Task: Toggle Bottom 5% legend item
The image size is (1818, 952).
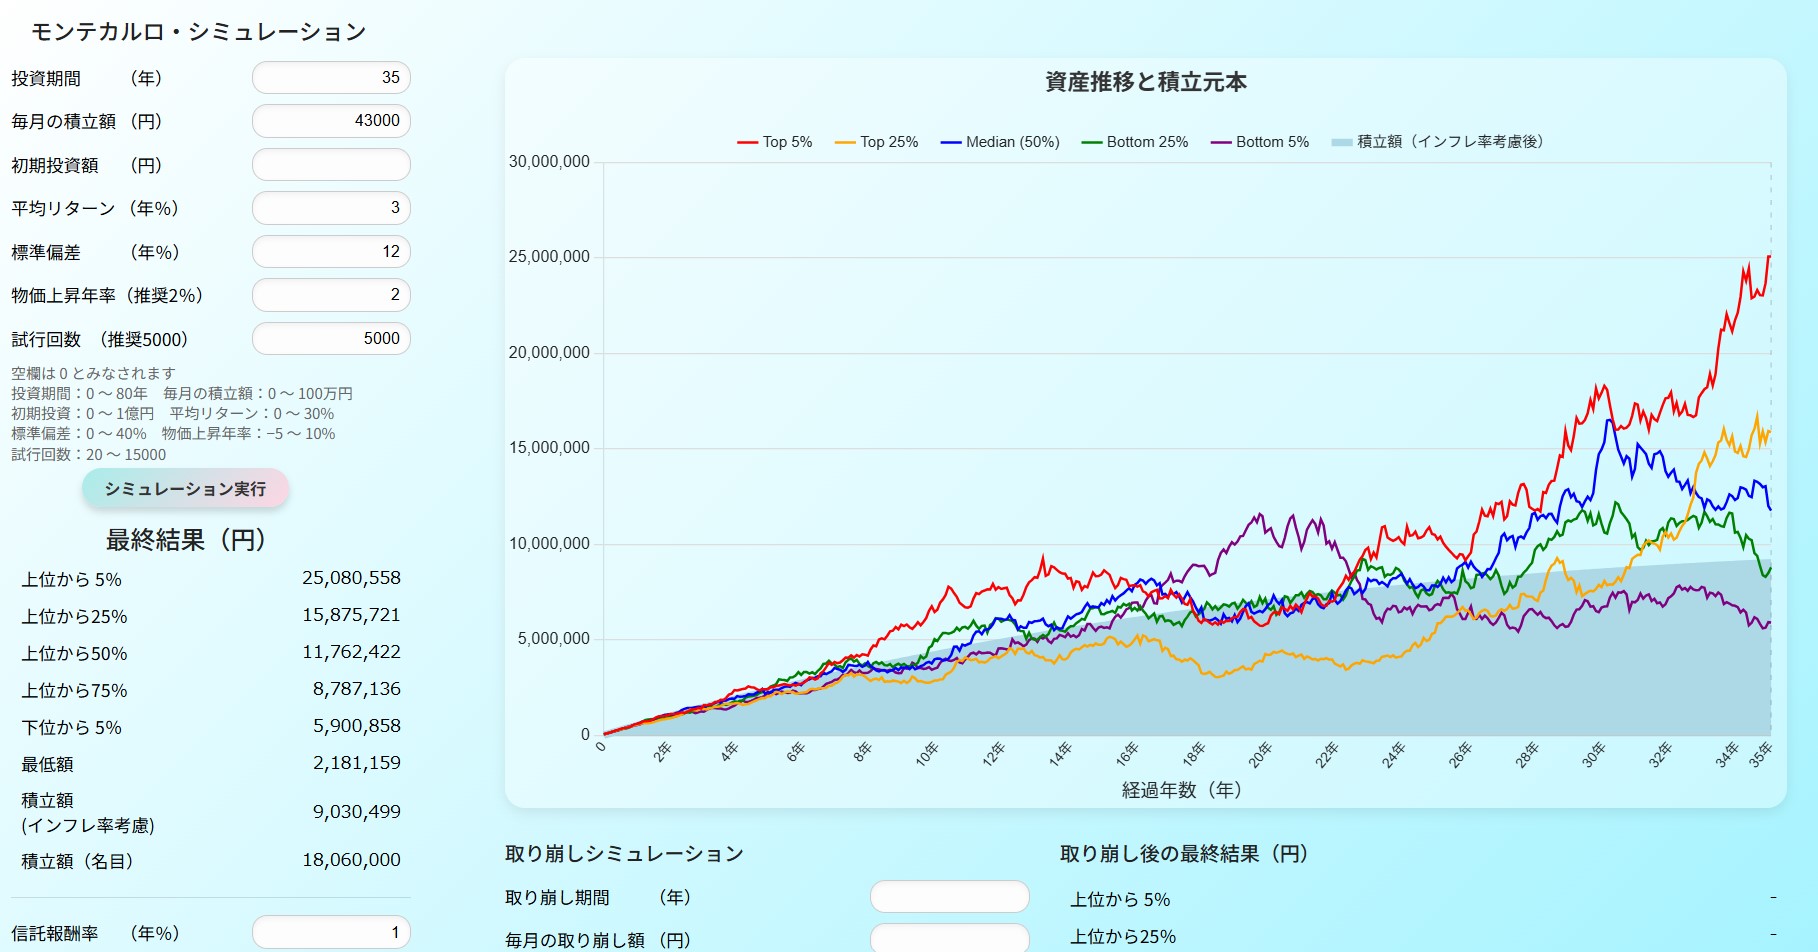Action: point(1259,142)
